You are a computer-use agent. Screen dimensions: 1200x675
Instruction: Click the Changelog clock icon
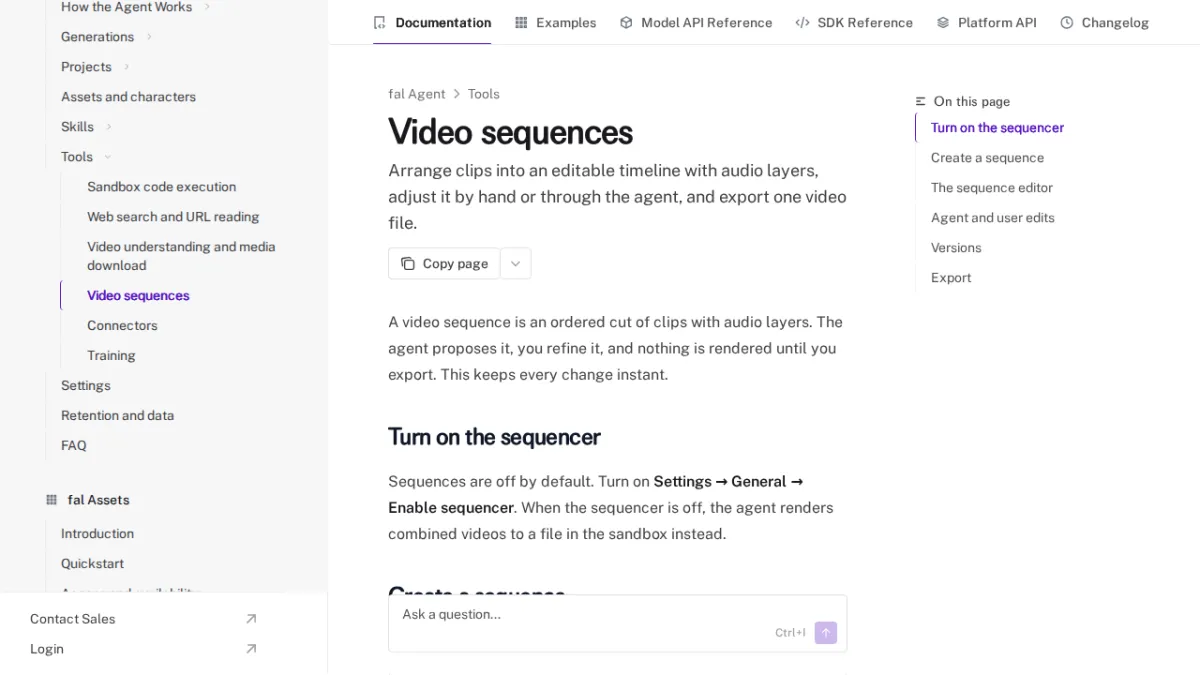(x=1067, y=22)
